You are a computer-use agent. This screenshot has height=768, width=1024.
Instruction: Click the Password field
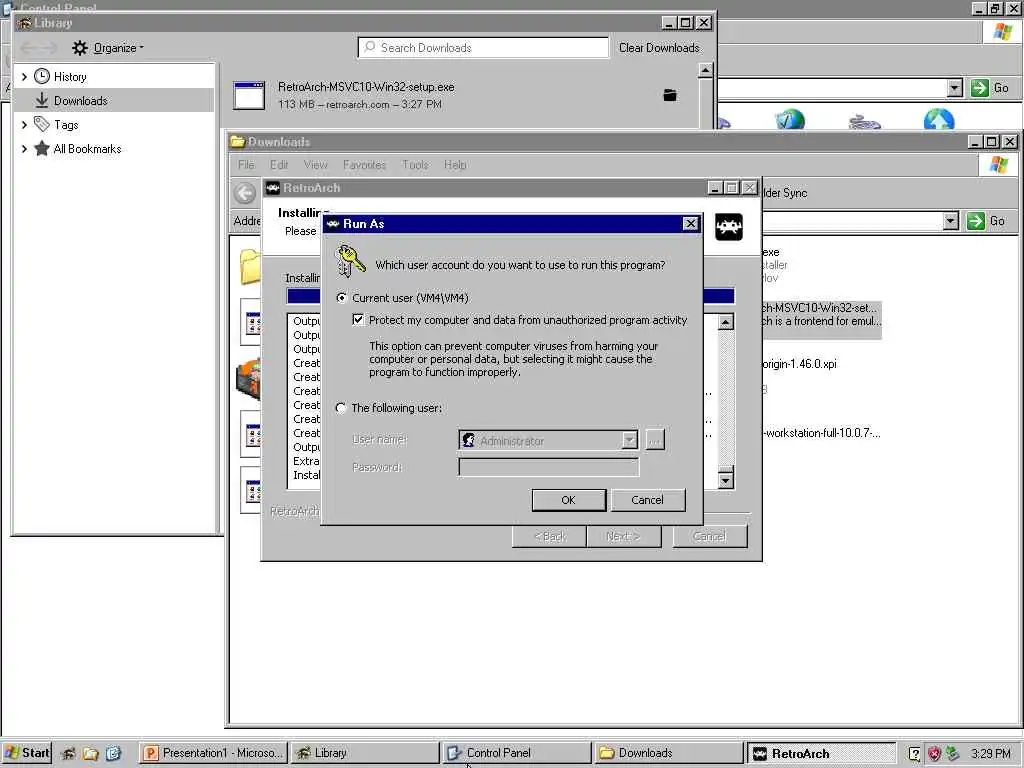point(549,467)
